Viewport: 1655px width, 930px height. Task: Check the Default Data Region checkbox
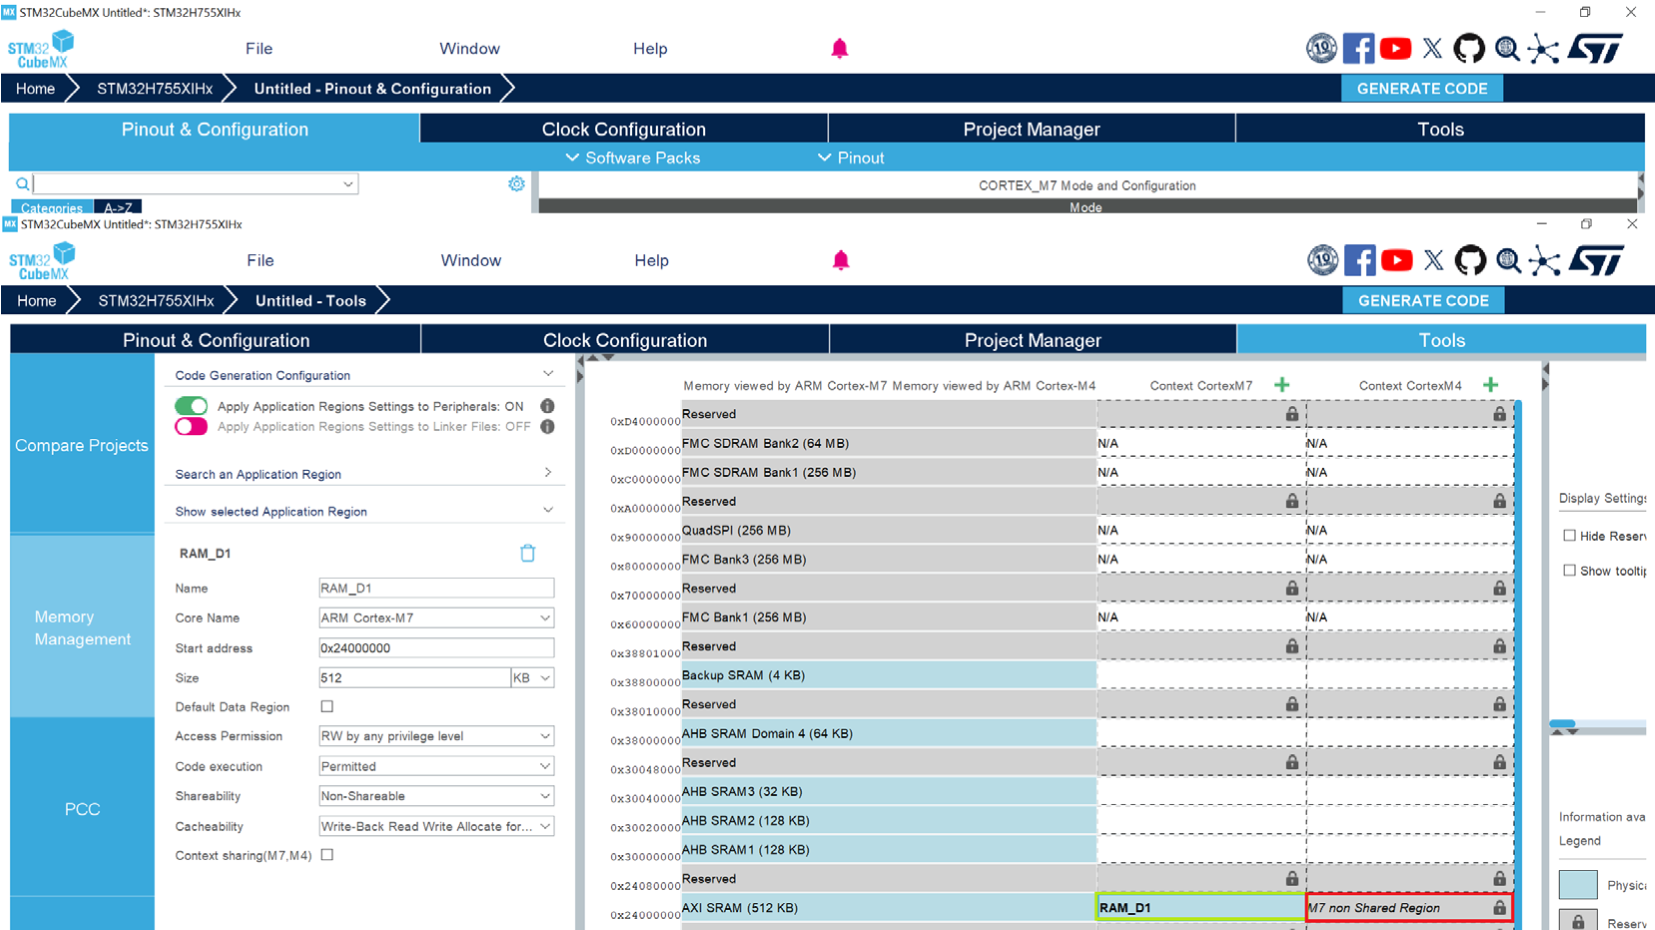click(x=327, y=707)
